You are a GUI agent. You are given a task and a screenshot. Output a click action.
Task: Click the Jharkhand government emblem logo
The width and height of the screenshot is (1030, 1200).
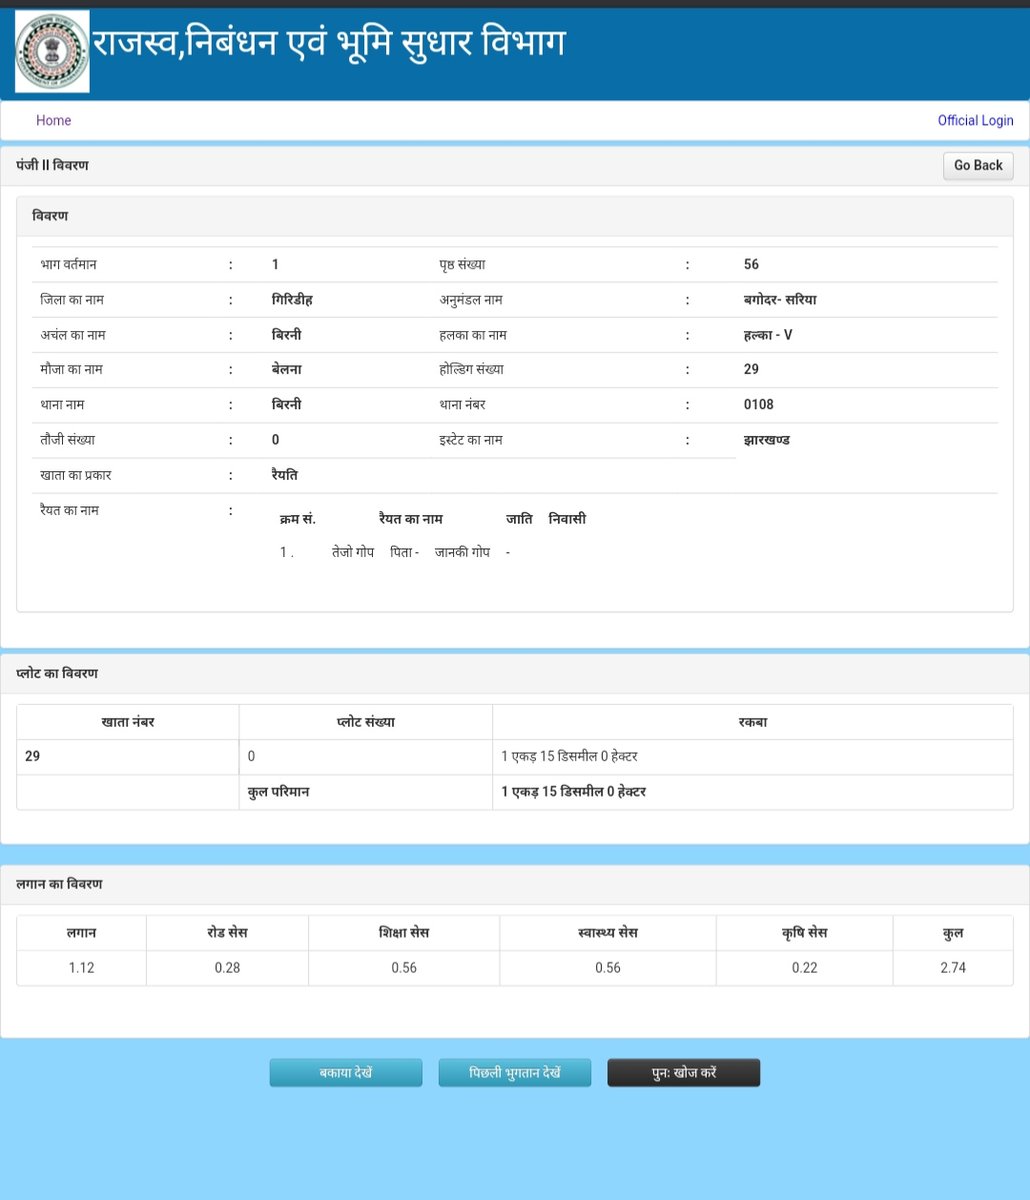(52, 52)
